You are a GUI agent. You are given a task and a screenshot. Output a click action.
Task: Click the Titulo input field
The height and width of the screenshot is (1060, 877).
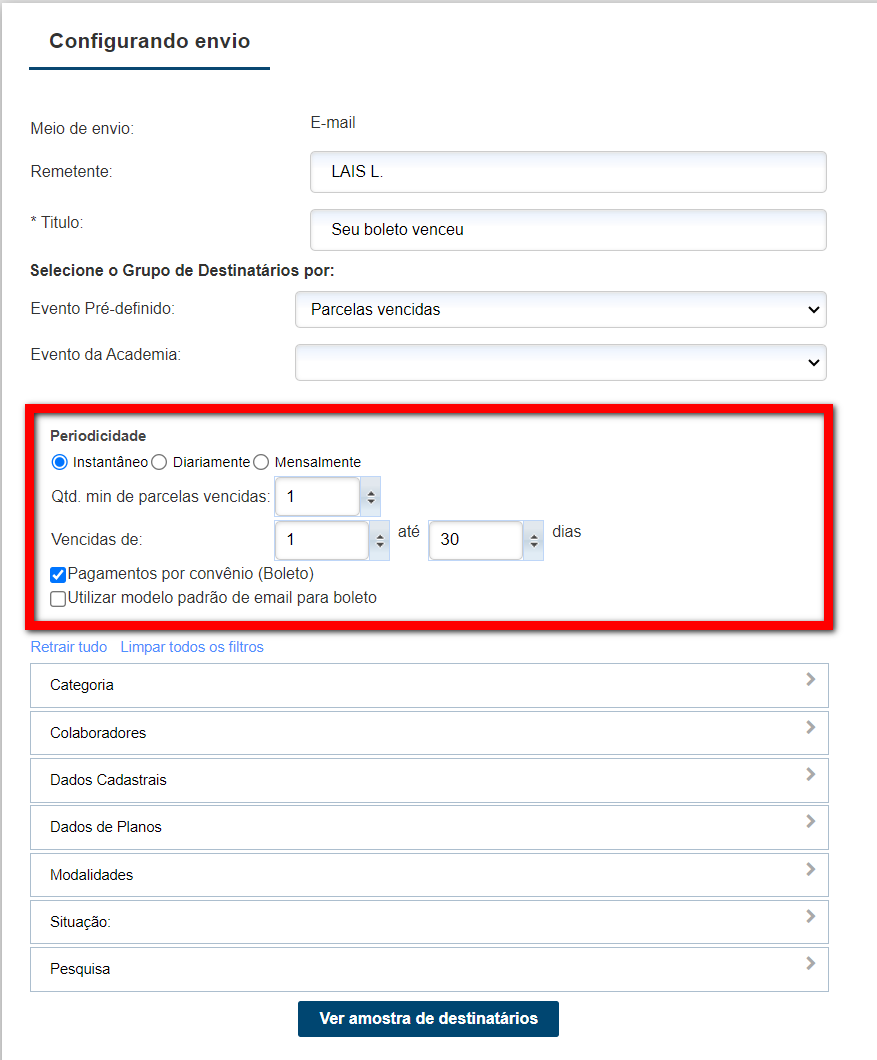568,230
